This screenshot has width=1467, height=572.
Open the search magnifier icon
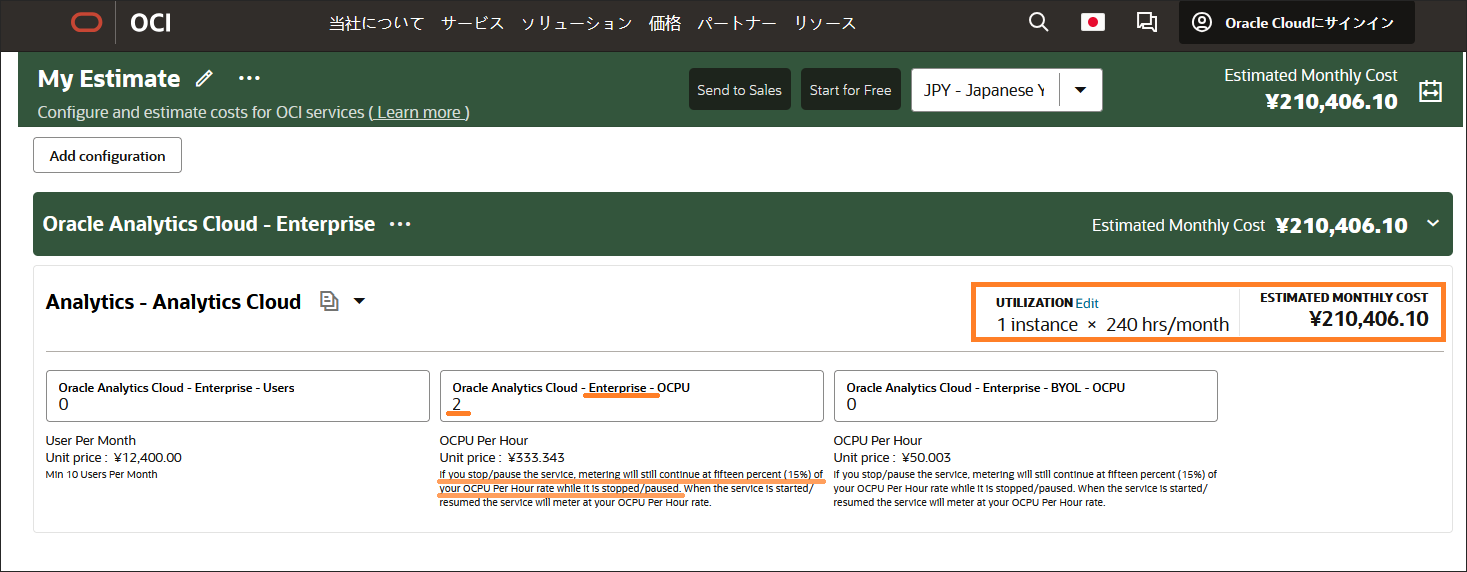pos(1039,22)
